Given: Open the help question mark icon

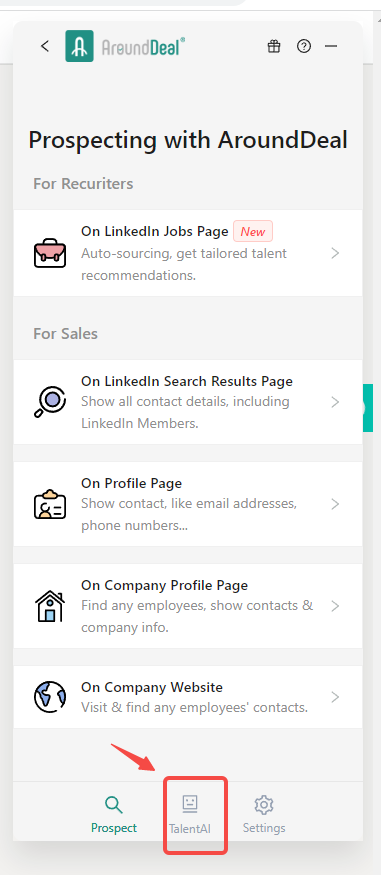Looking at the screenshot, I should (304, 46).
